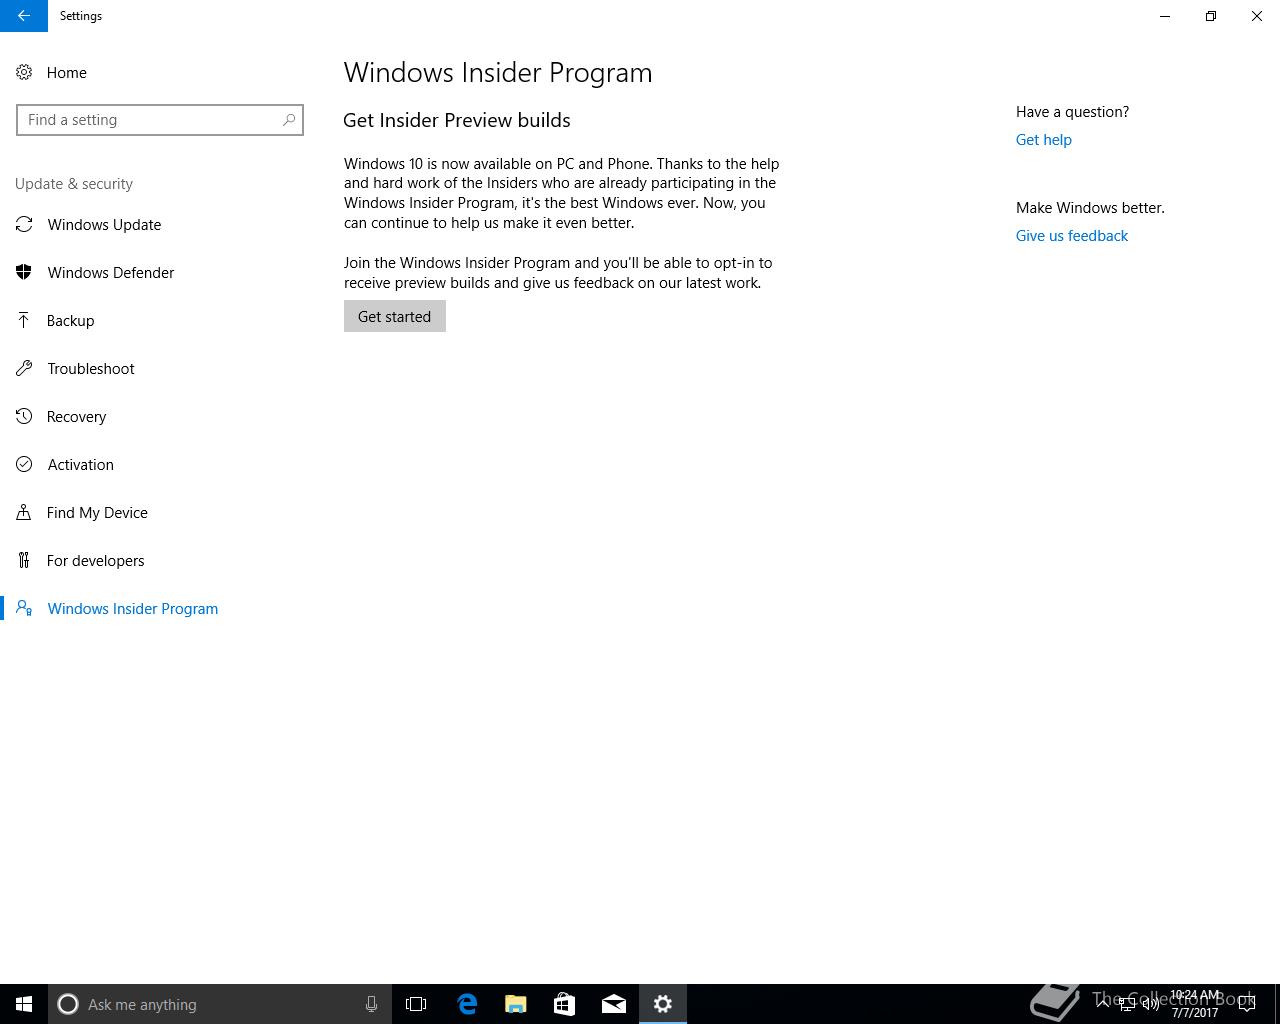Click the Get started button
Screen dimensions: 1280x1024
[x=395, y=317]
